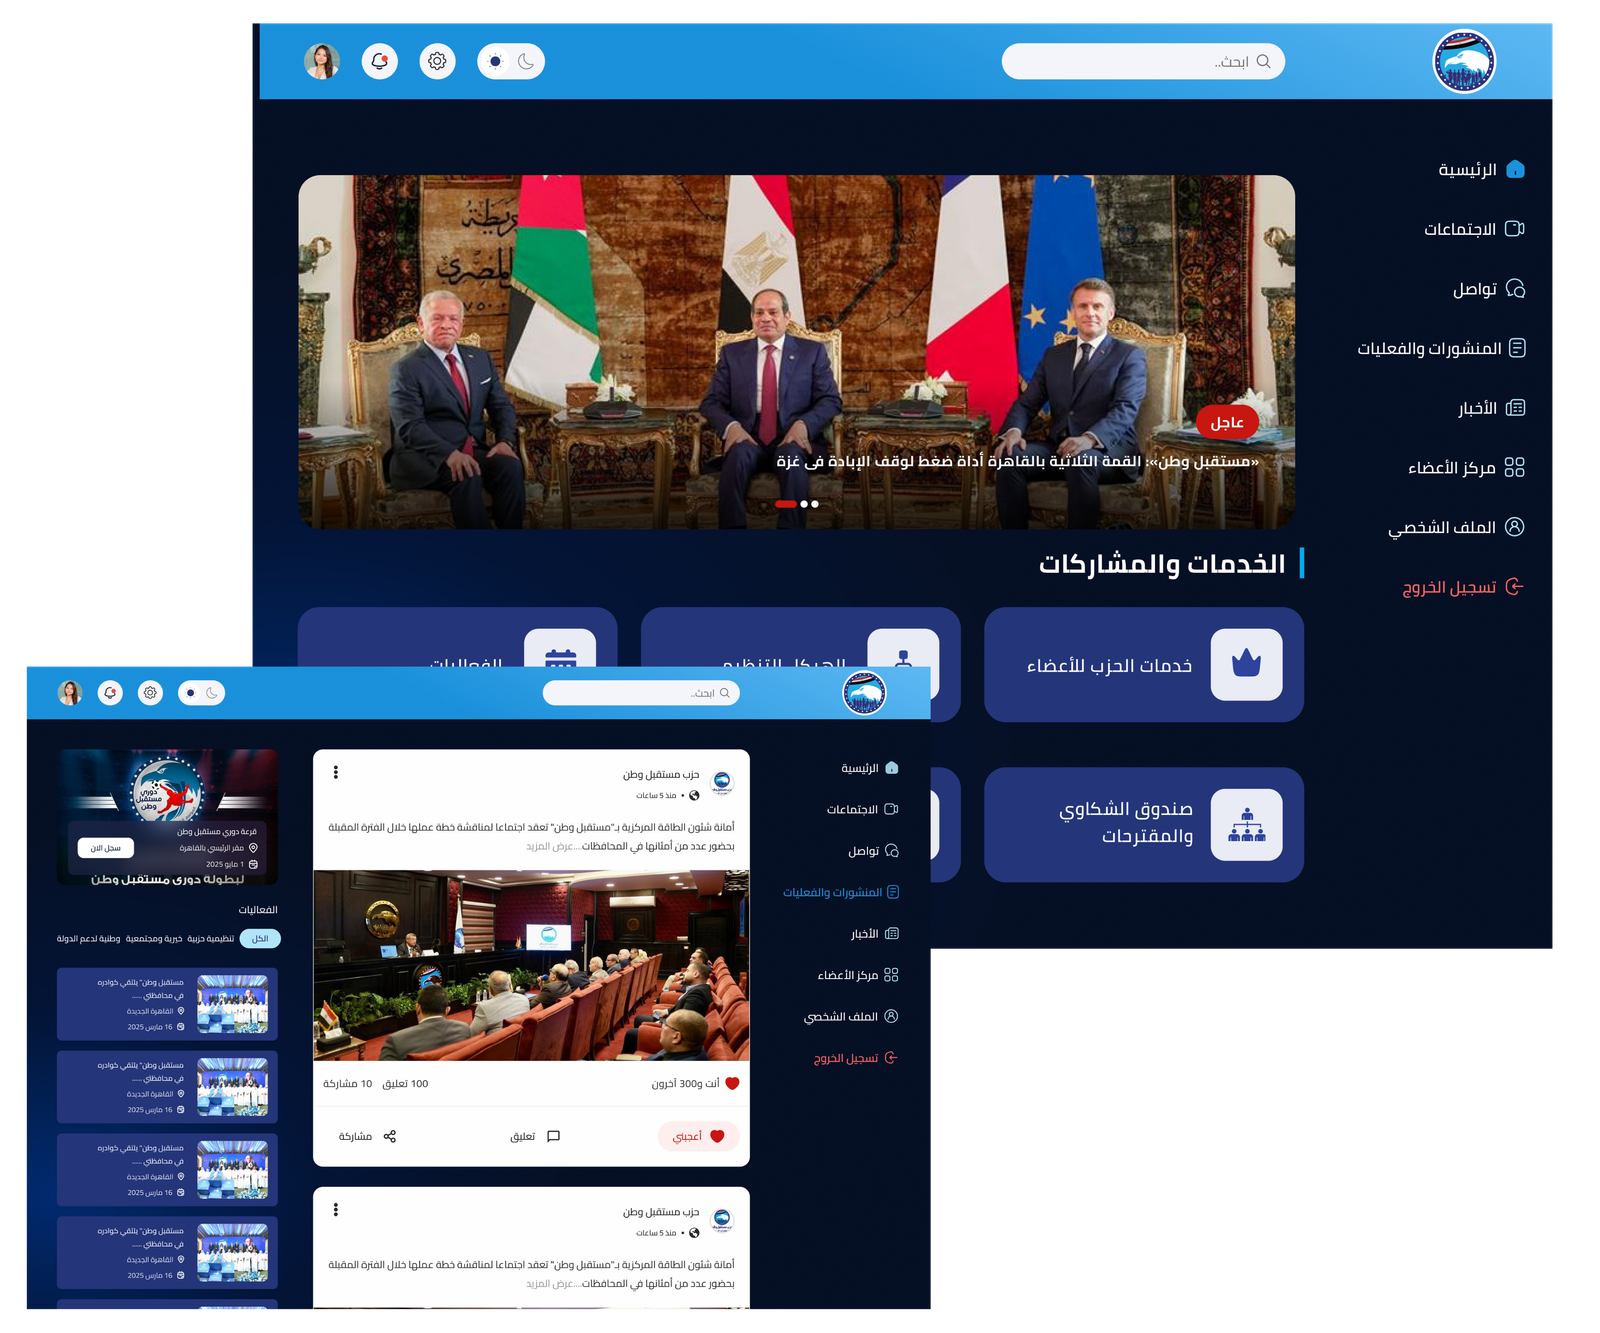
Task: Click the crown icon on خدمات الحزب للأعضاء card
Action: click(x=1246, y=664)
